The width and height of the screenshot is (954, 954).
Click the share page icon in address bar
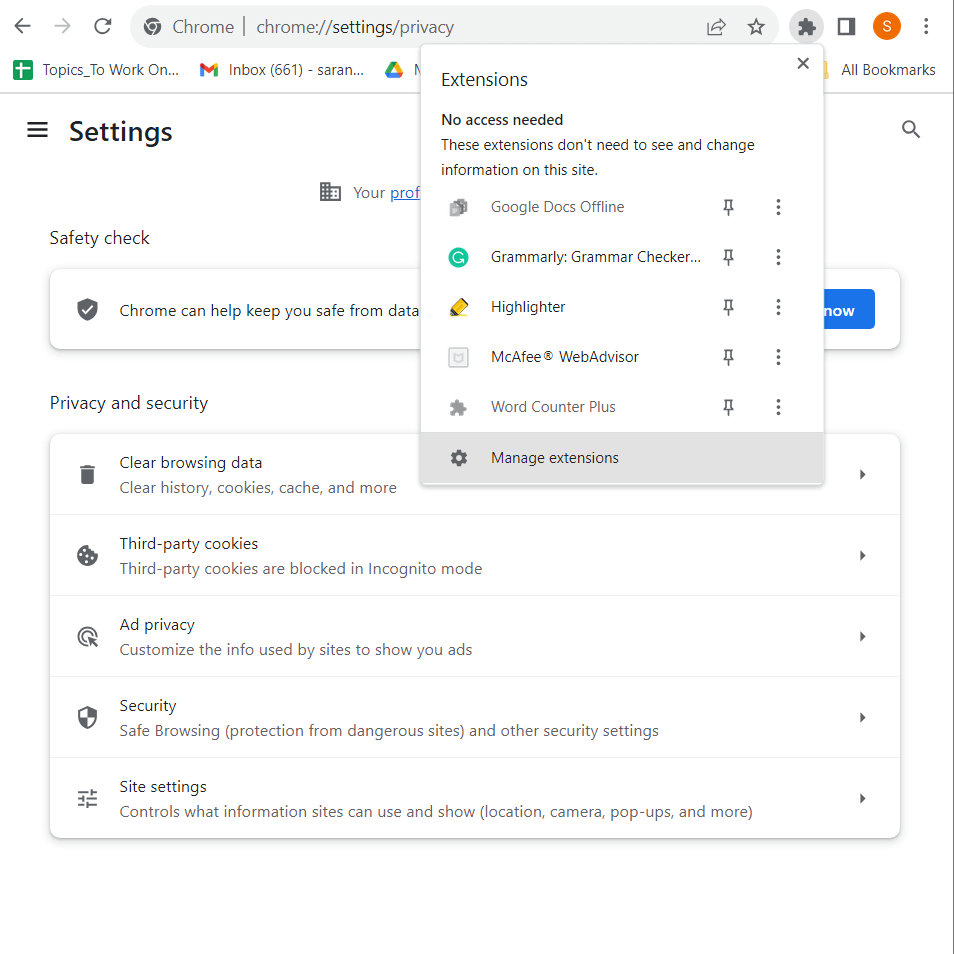716,27
